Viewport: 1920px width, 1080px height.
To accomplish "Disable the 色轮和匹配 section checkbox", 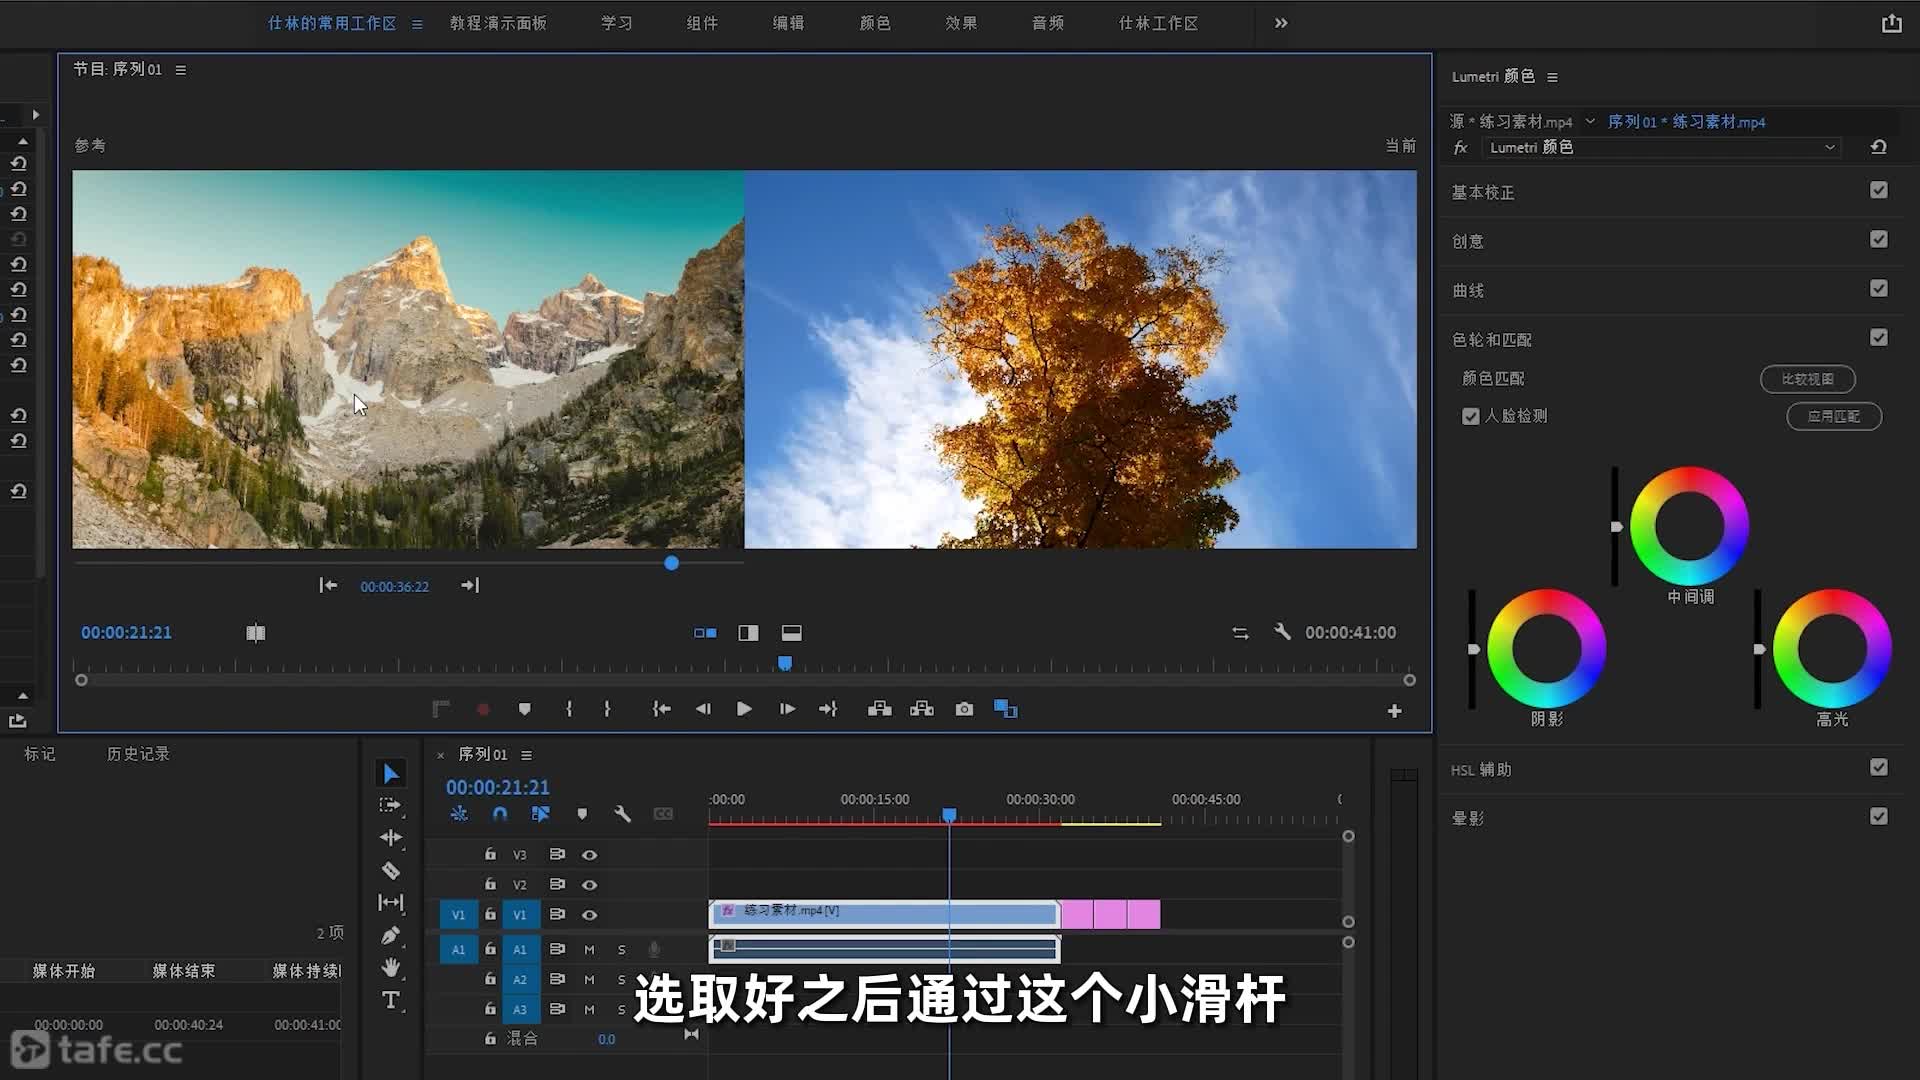I will coord(1879,337).
